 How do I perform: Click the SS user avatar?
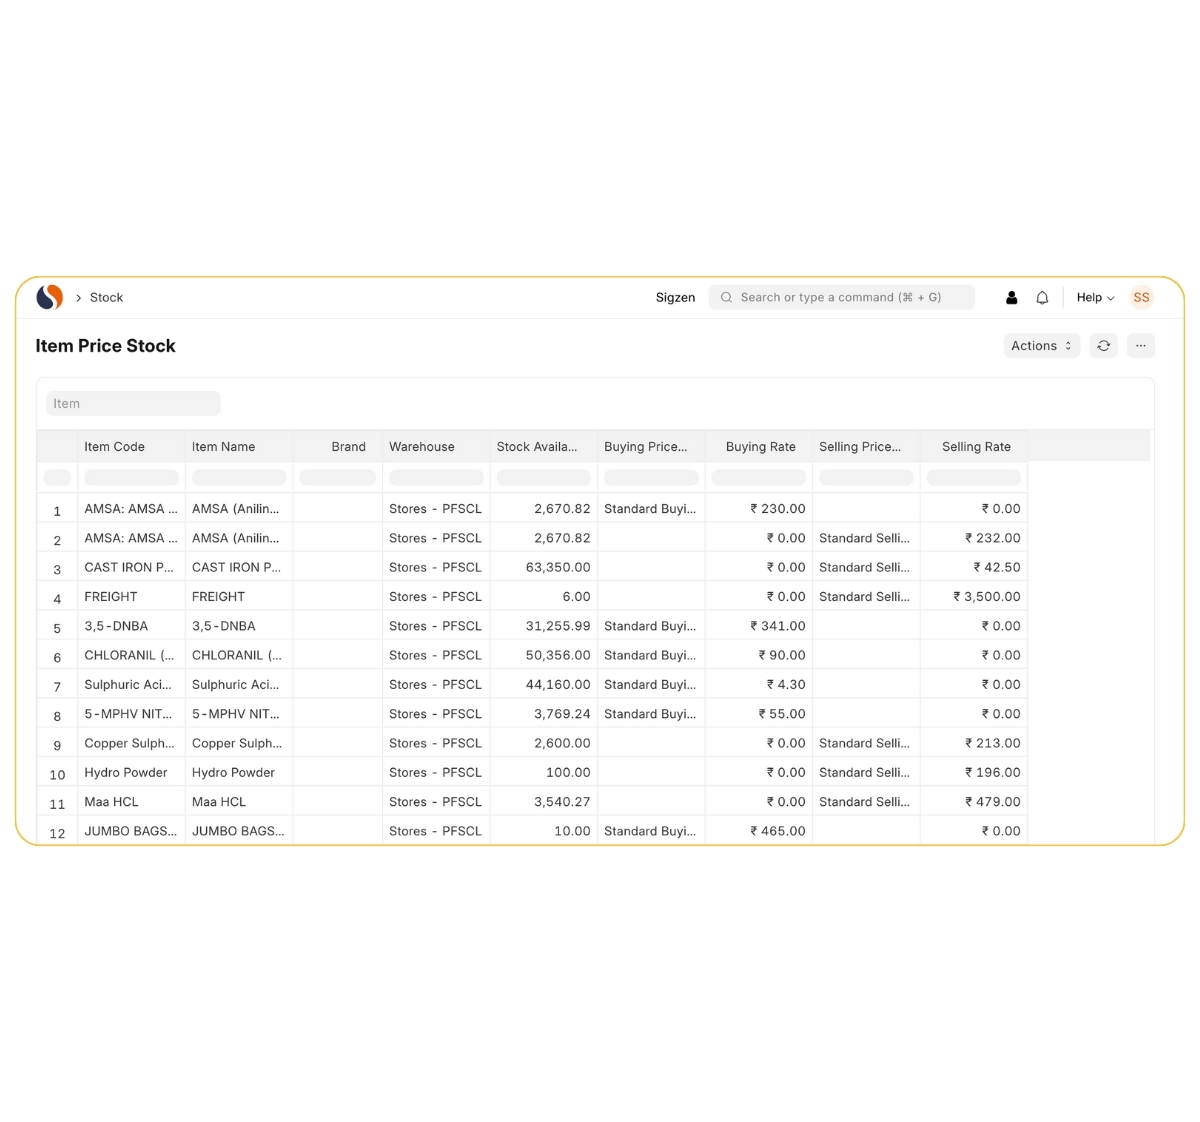coord(1141,297)
